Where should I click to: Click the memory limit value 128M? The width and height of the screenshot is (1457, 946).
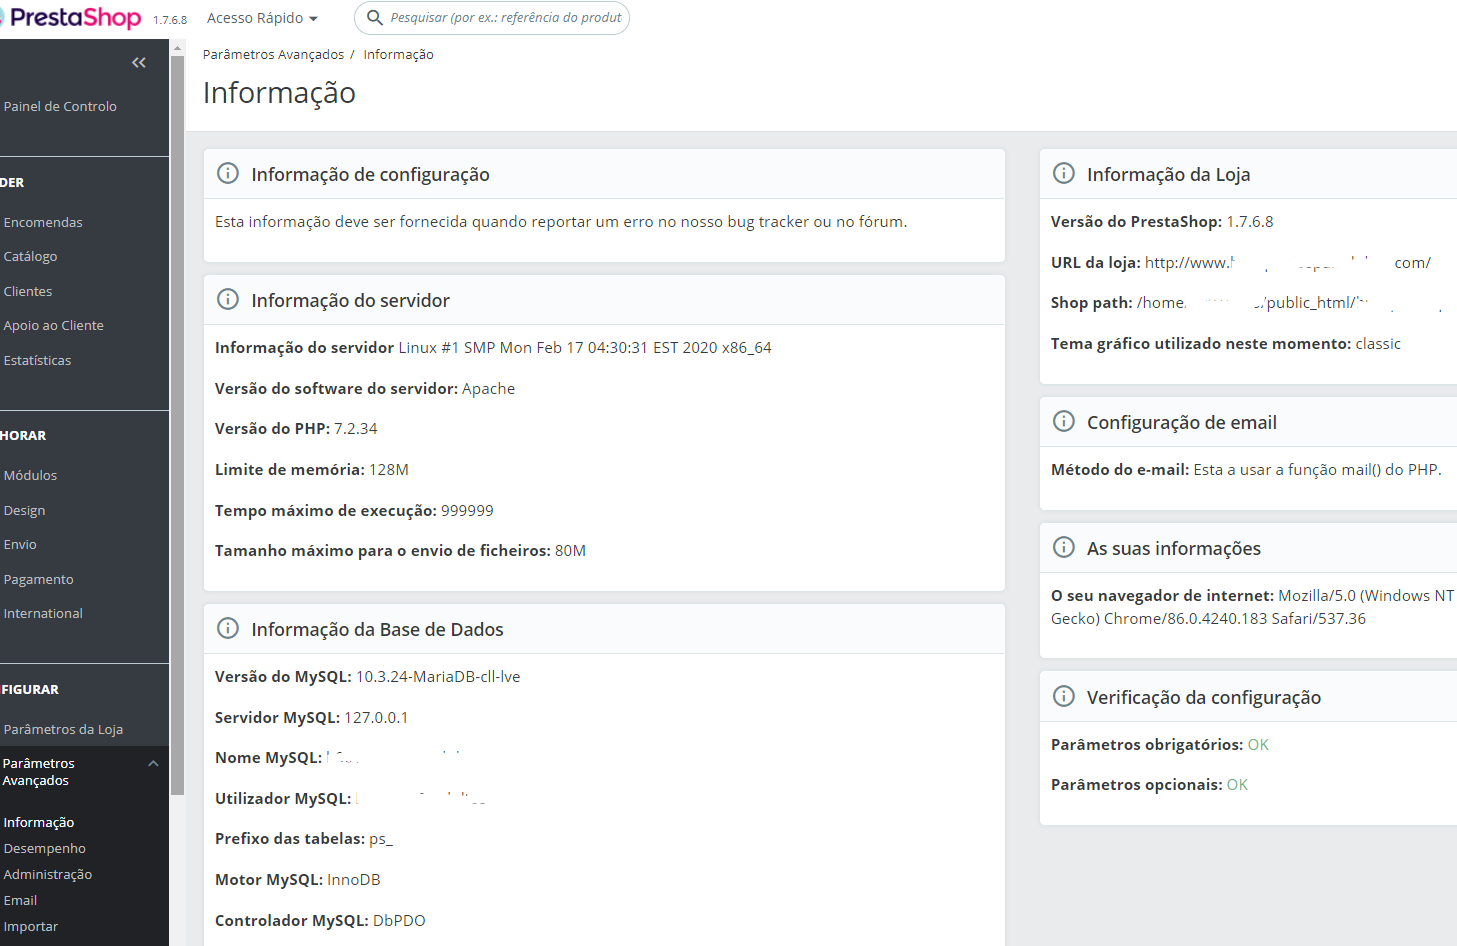[389, 469]
